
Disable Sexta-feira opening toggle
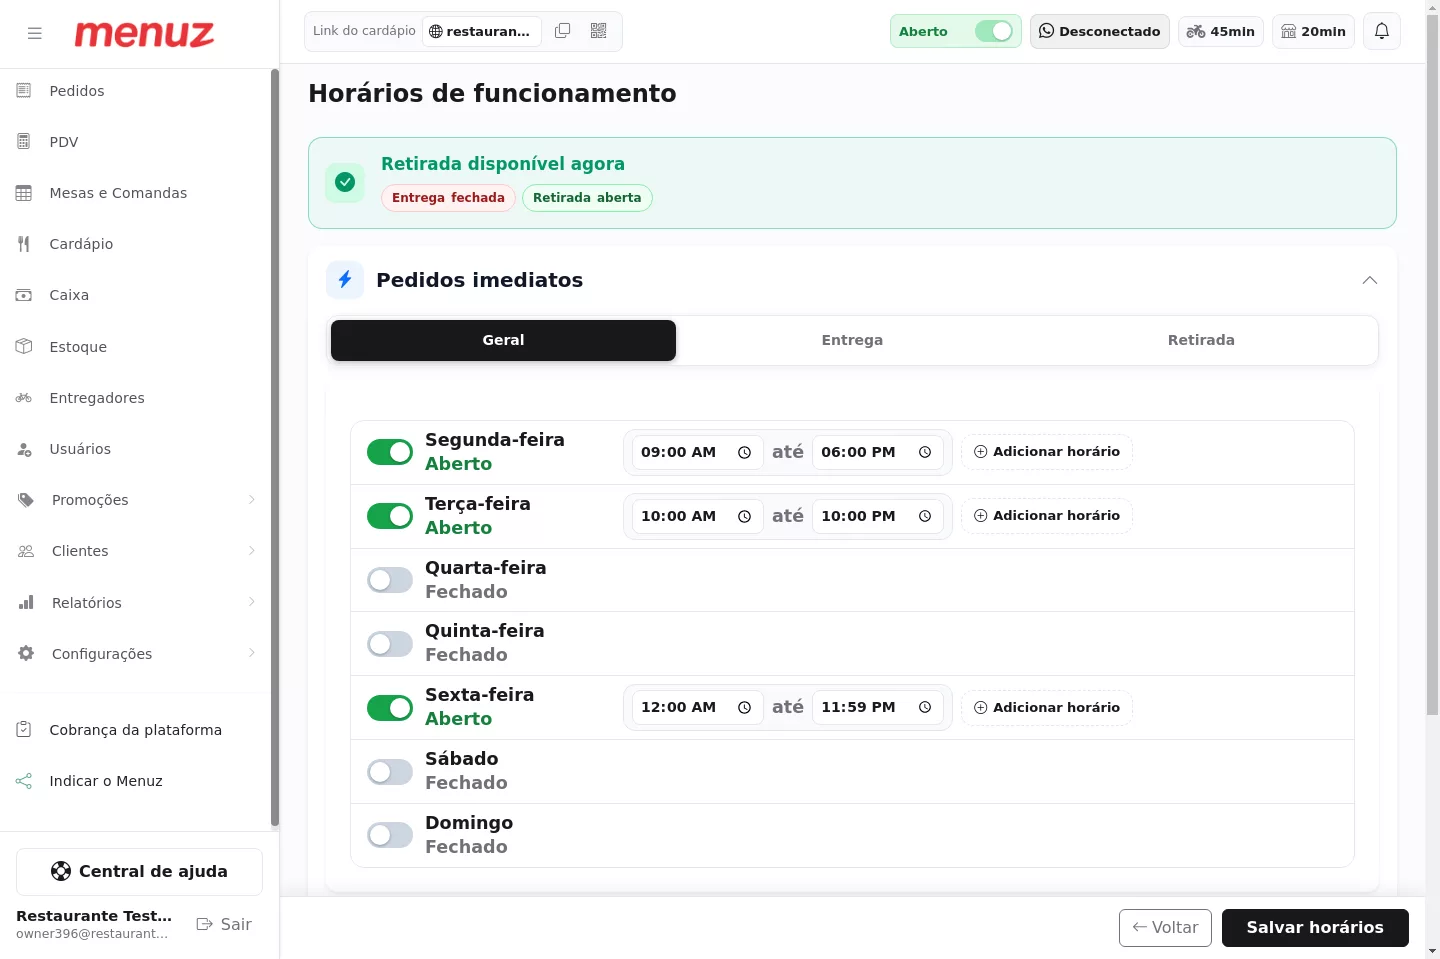[390, 708]
